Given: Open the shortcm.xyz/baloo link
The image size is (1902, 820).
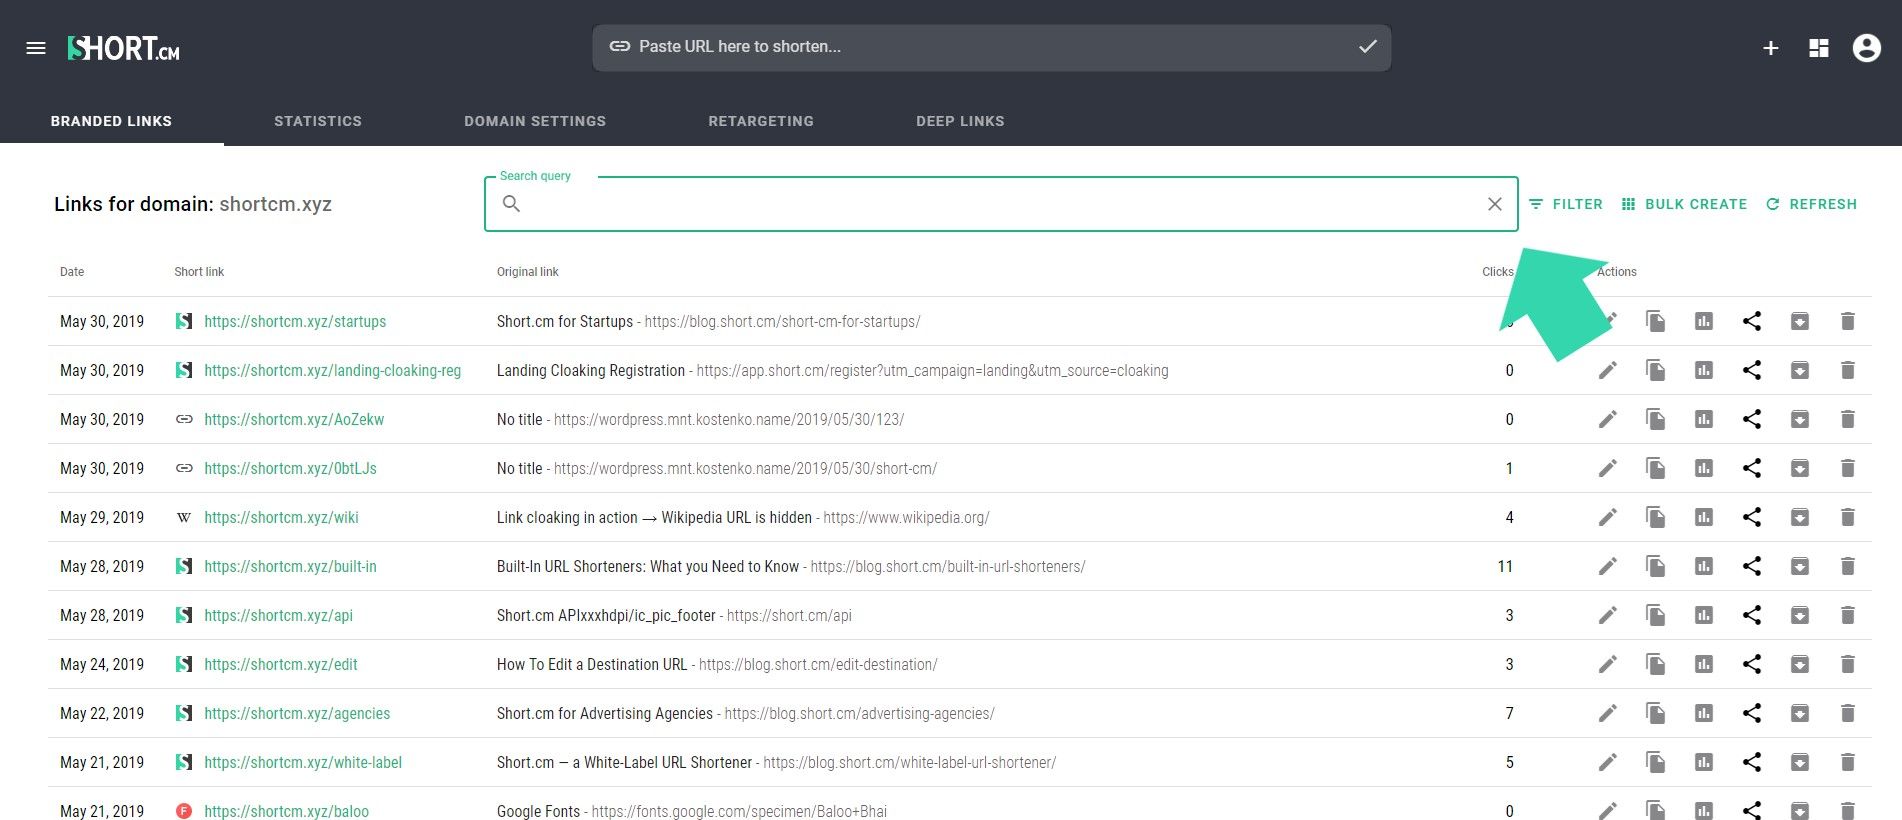Looking at the screenshot, I should [286, 811].
